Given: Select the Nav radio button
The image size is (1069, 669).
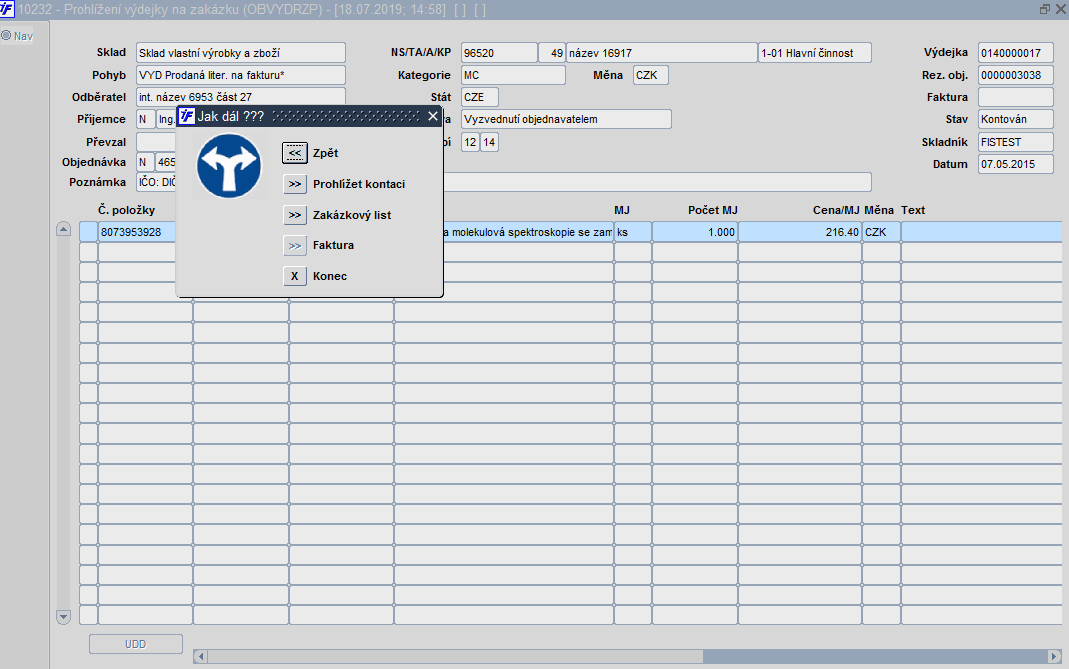Looking at the screenshot, I should [x=6, y=36].
